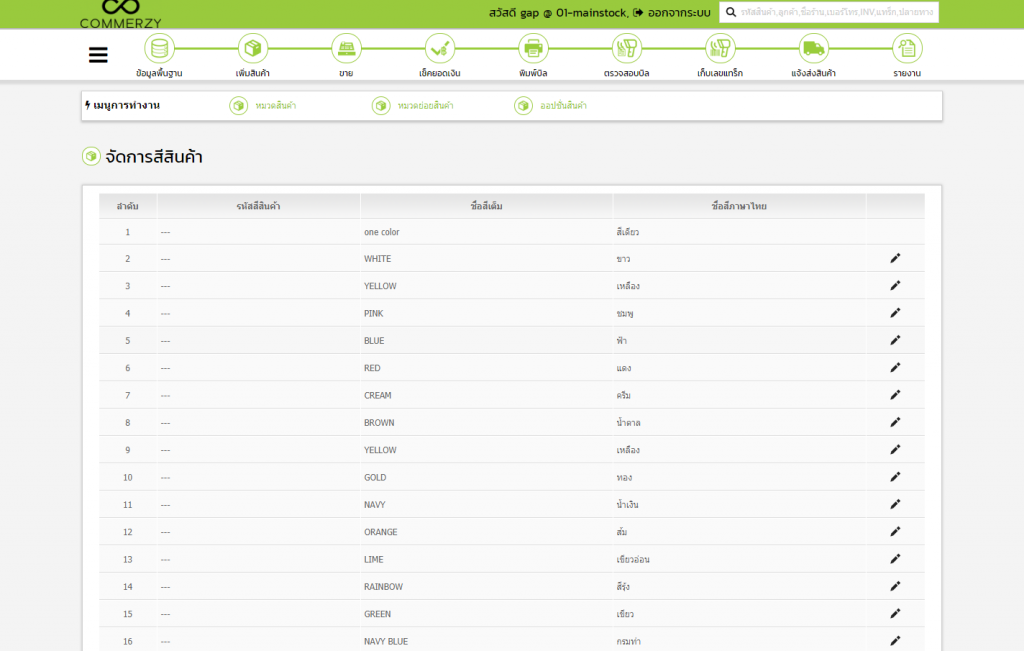
Task: Click the ลำดับ column header
Action: pos(127,206)
